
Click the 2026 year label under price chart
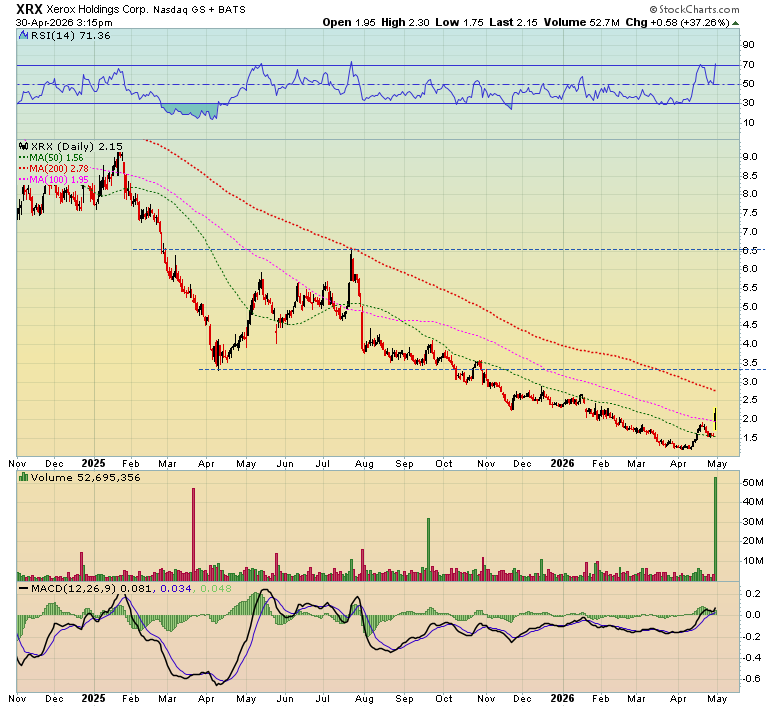pyautogui.click(x=562, y=463)
